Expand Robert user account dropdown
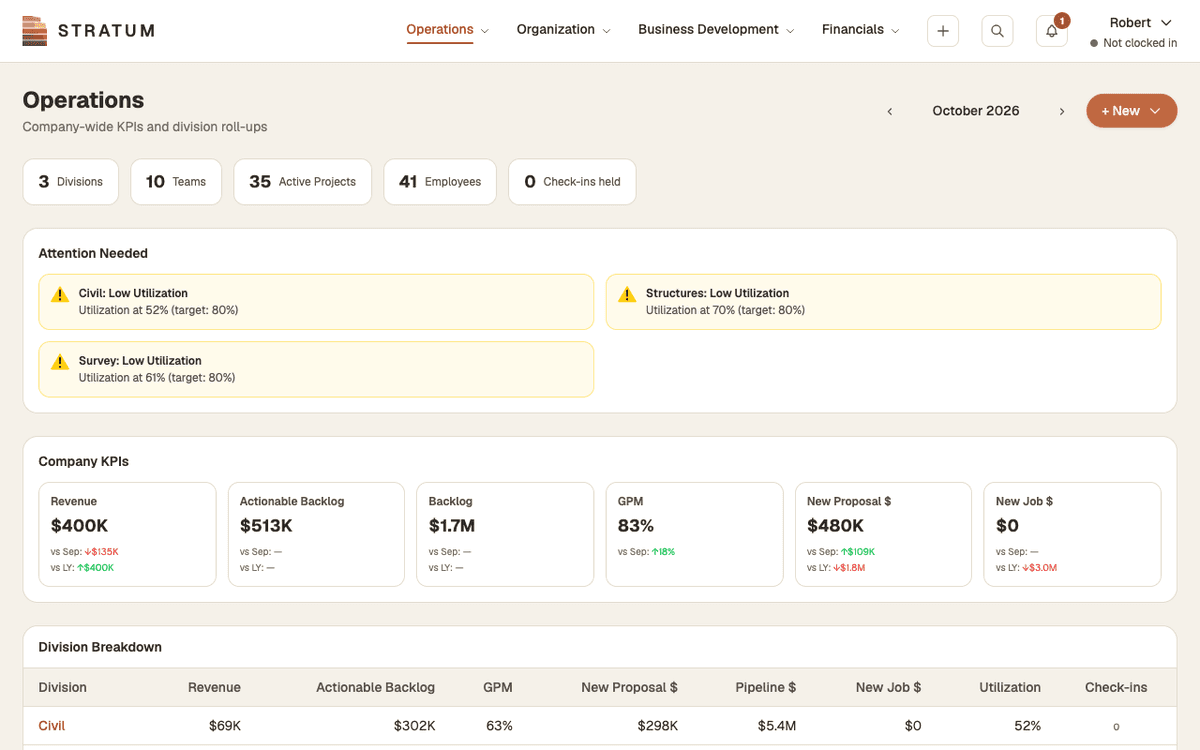 [1140, 23]
